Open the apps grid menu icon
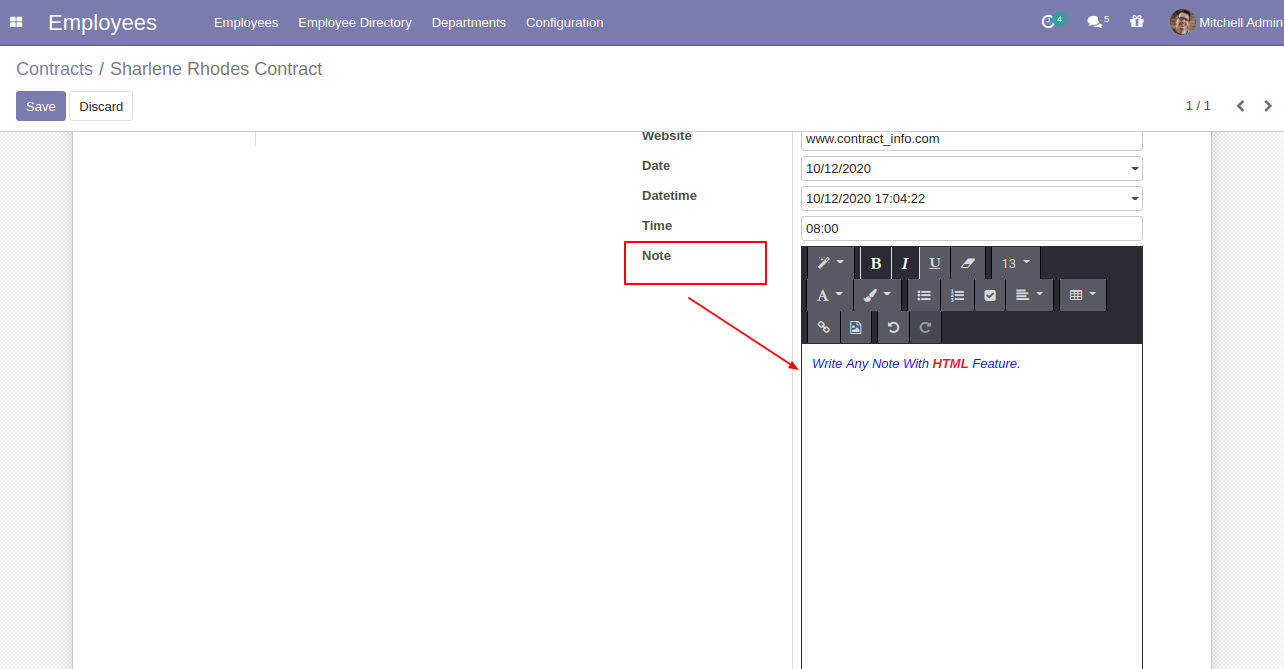Screen dimensions: 1284x669 [16, 22]
